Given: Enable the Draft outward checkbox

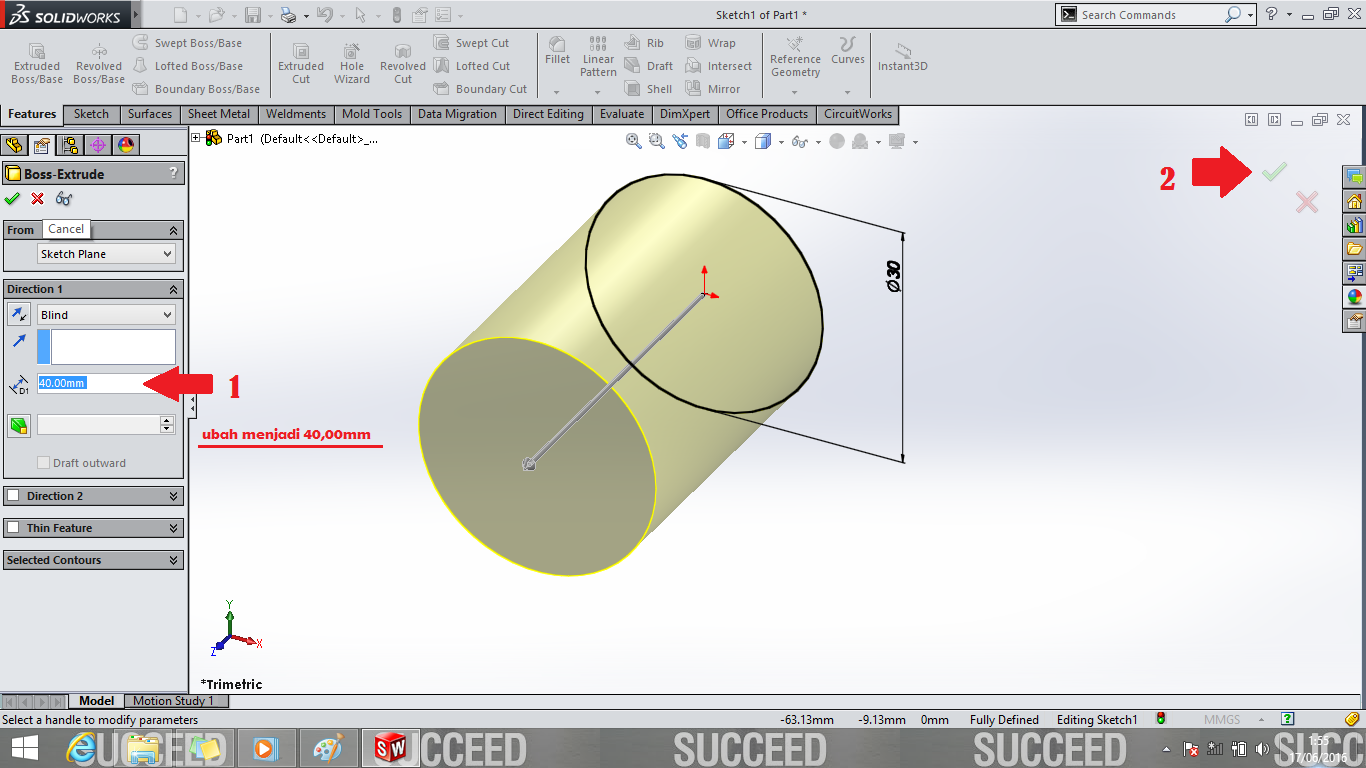Looking at the screenshot, I should tap(43, 462).
